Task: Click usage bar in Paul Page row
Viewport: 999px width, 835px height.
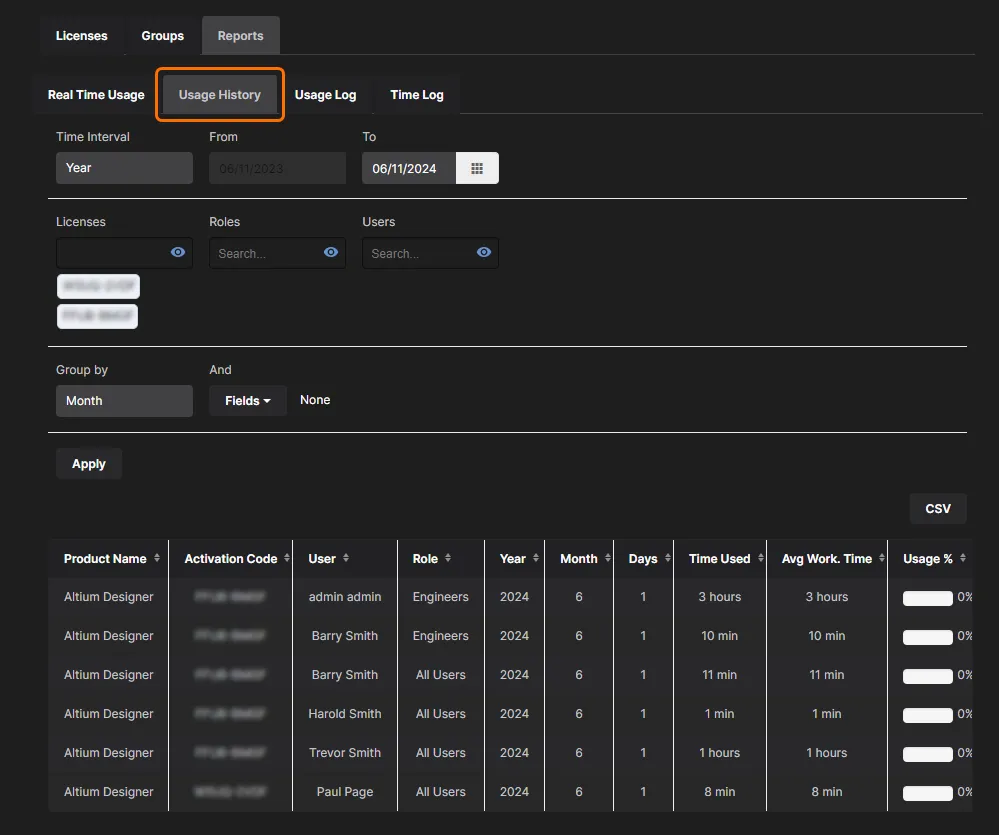Action: click(x=928, y=793)
